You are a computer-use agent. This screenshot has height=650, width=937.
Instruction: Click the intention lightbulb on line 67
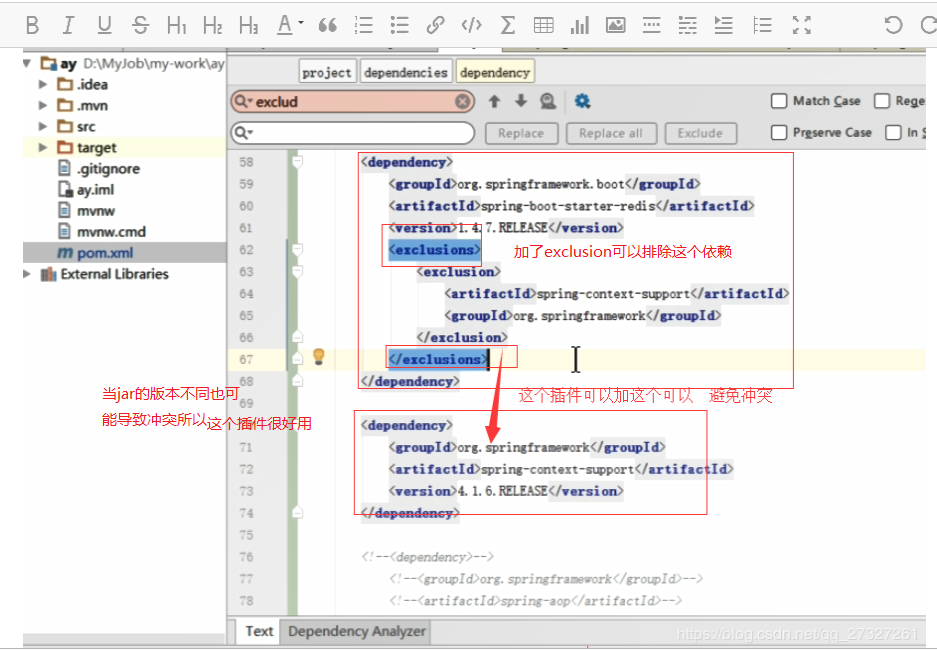coord(319,357)
